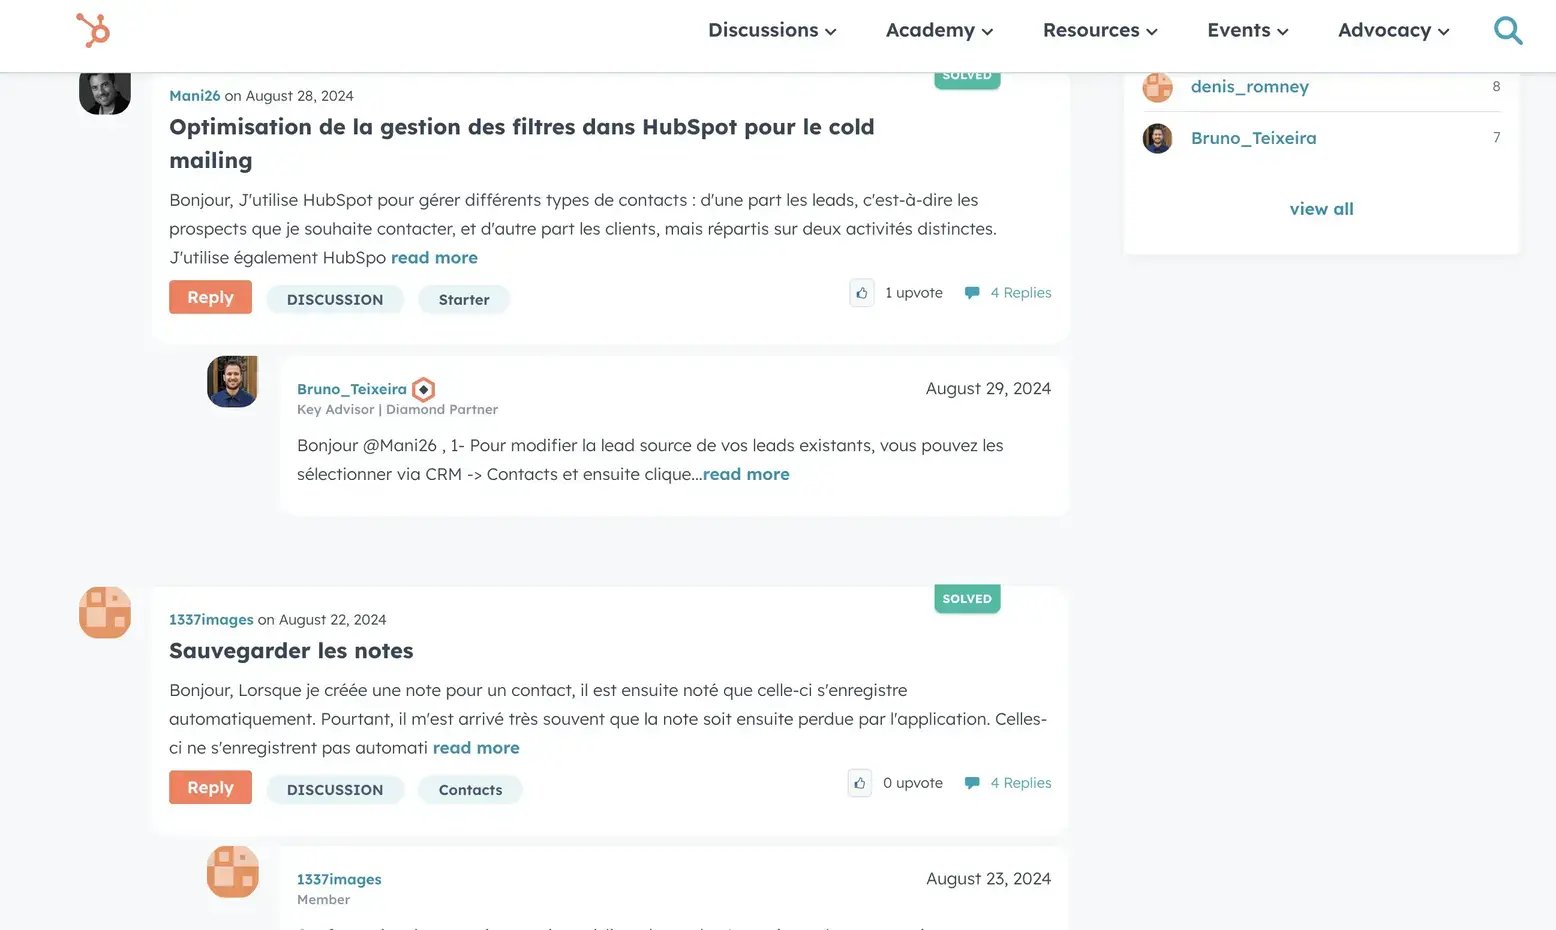Open 4 Replies on Sauvegarder les notes post
Screen dimensions: 1556x930
tap(1021, 783)
